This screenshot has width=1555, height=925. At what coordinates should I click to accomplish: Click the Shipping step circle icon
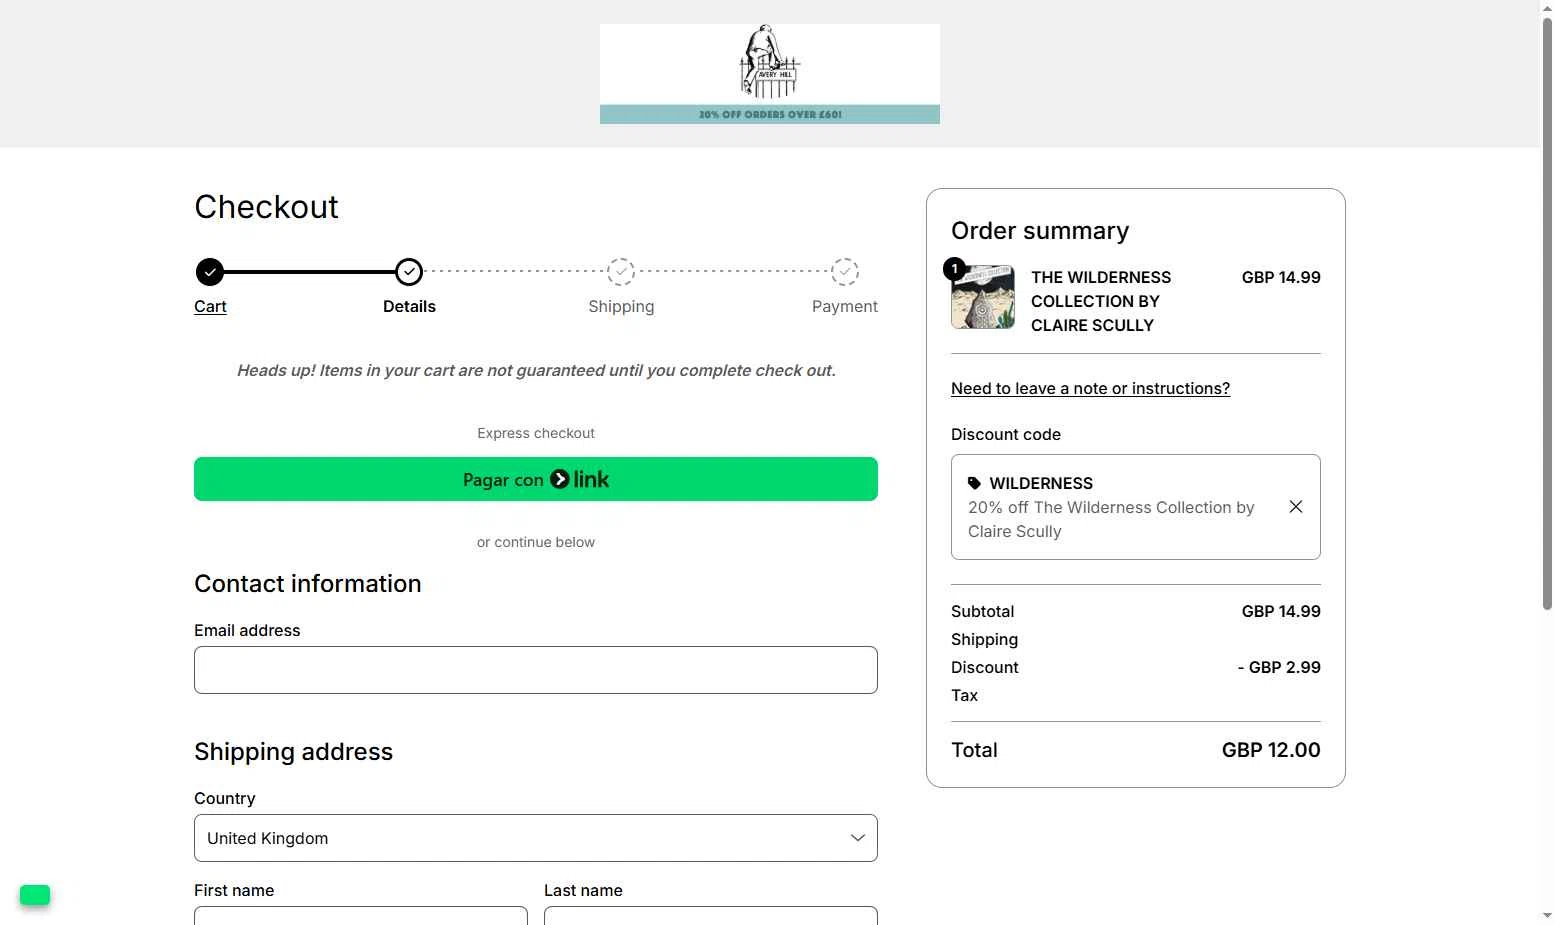tap(621, 271)
